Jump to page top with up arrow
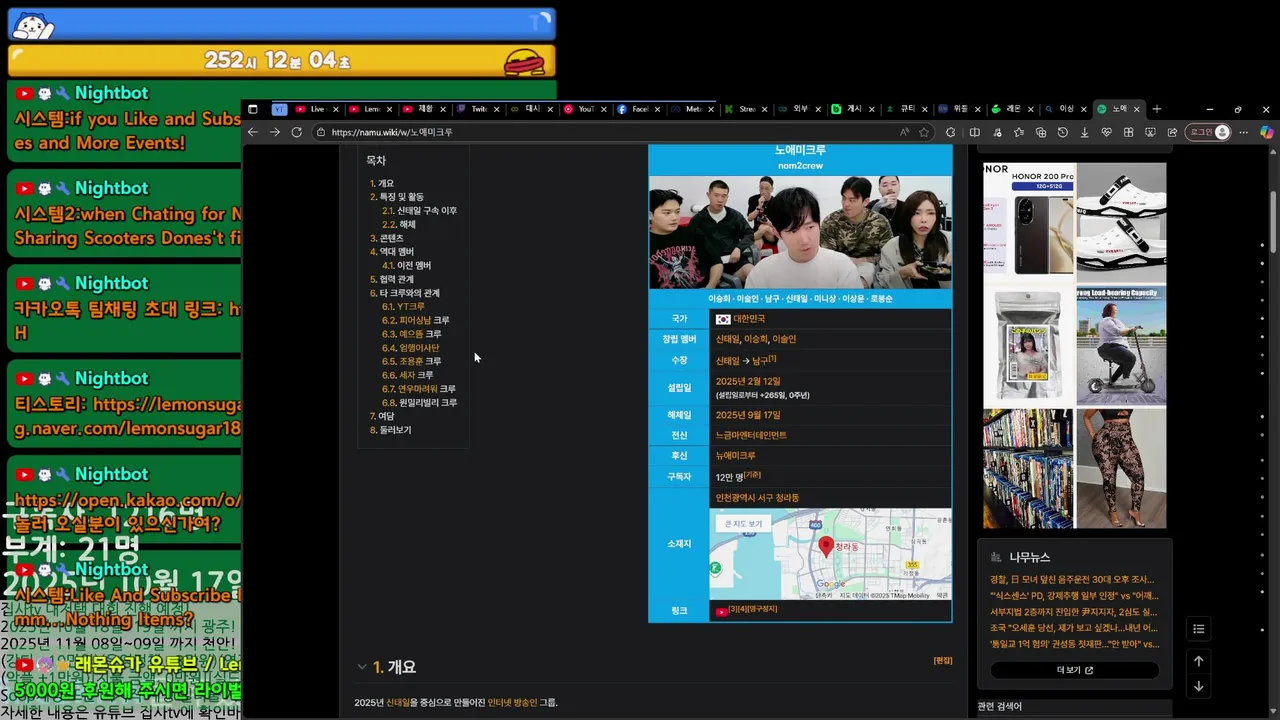1280x720 pixels. (x=1198, y=661)
